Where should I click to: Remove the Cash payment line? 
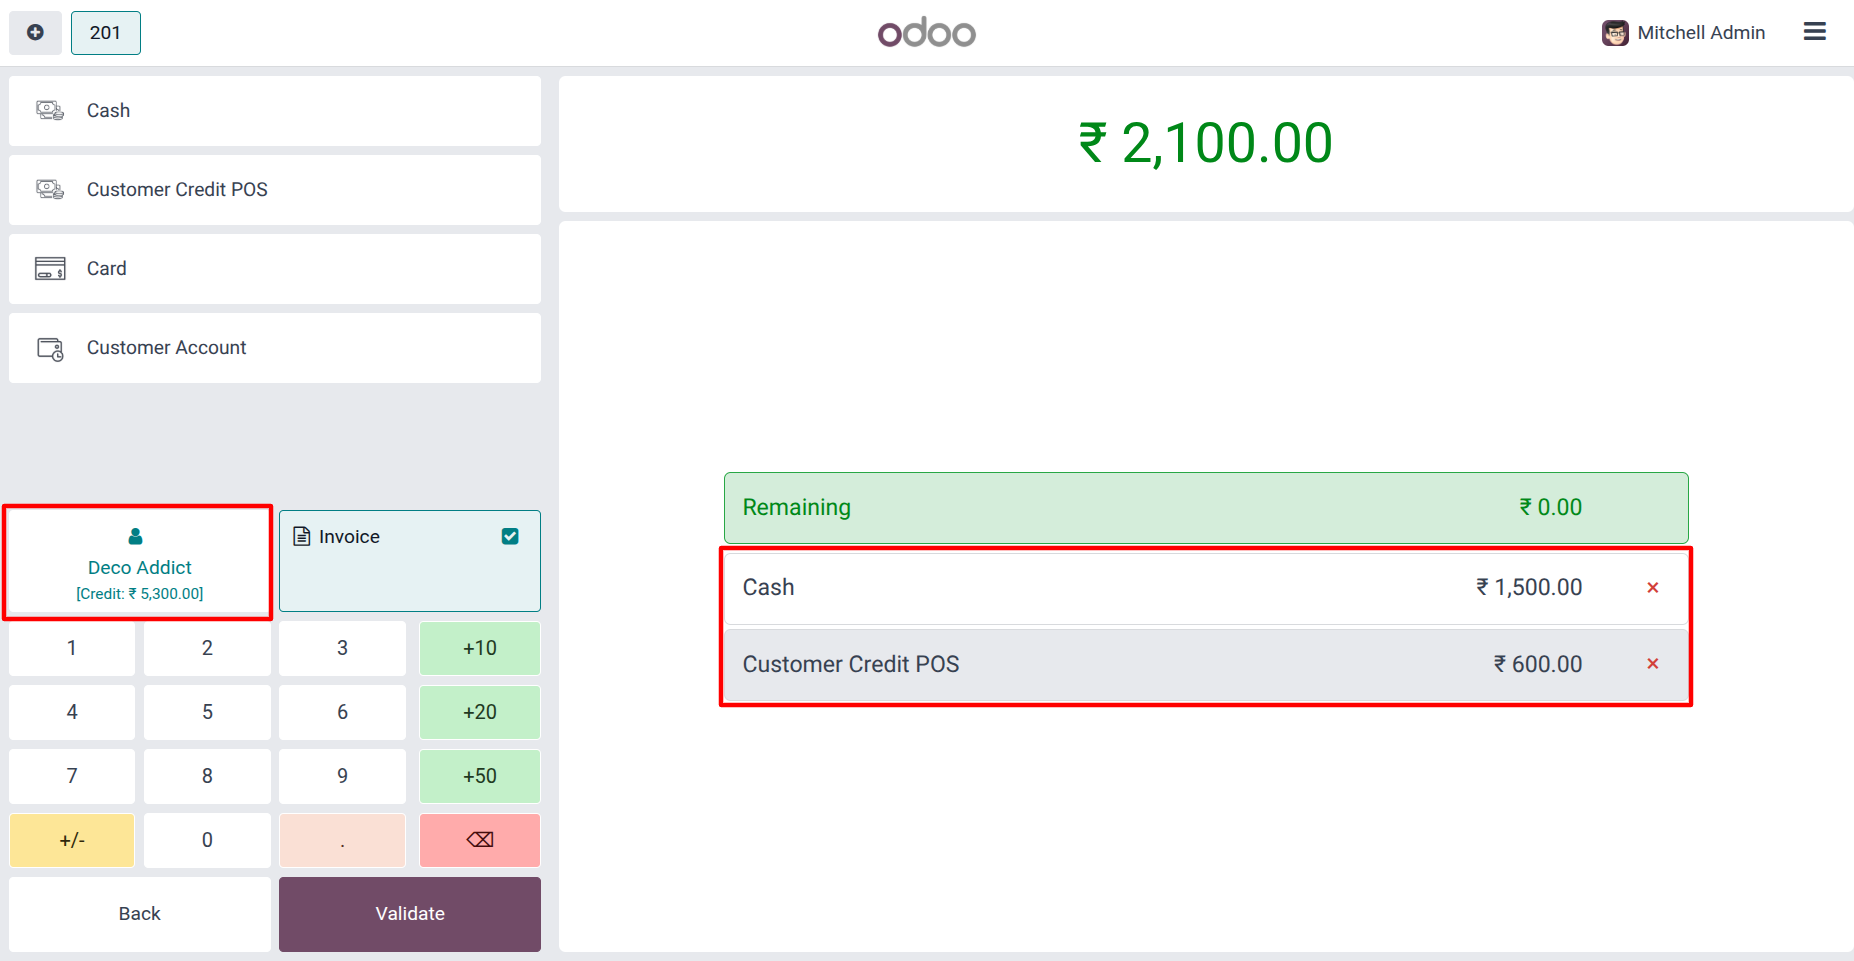1653,588
